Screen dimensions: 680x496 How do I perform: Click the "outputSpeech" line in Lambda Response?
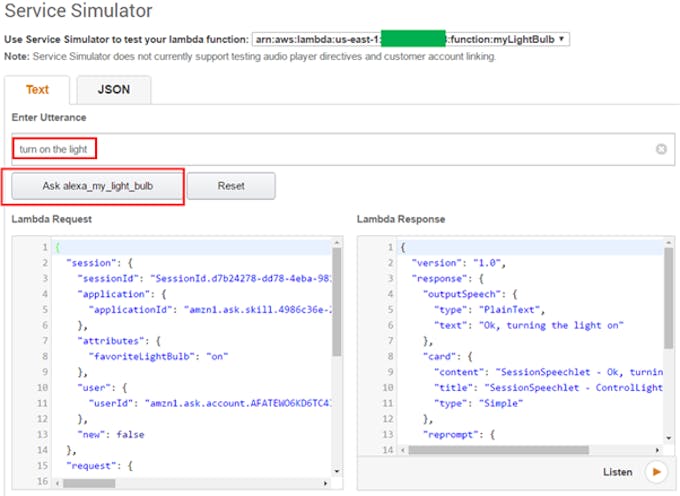pyautogui.click(x=470, y=294)
